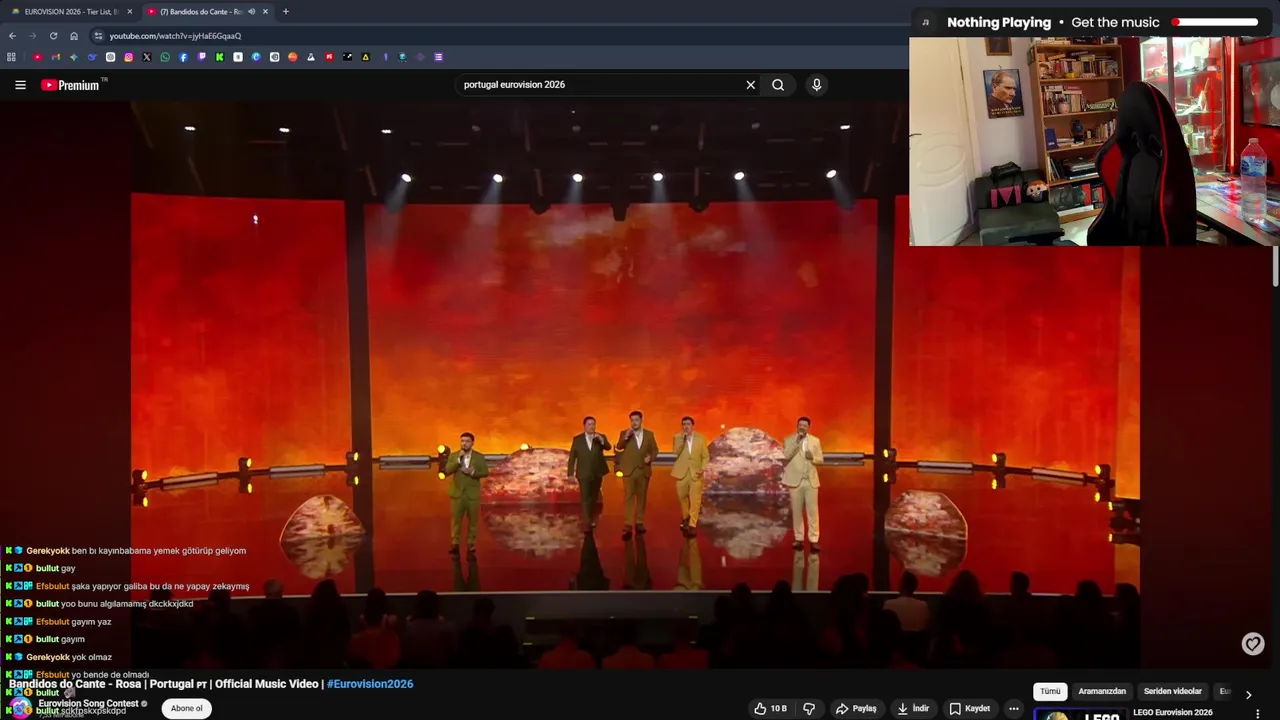Share the video with Paylaş
This screenshot has height=720, width=1280.
[857, 708]
